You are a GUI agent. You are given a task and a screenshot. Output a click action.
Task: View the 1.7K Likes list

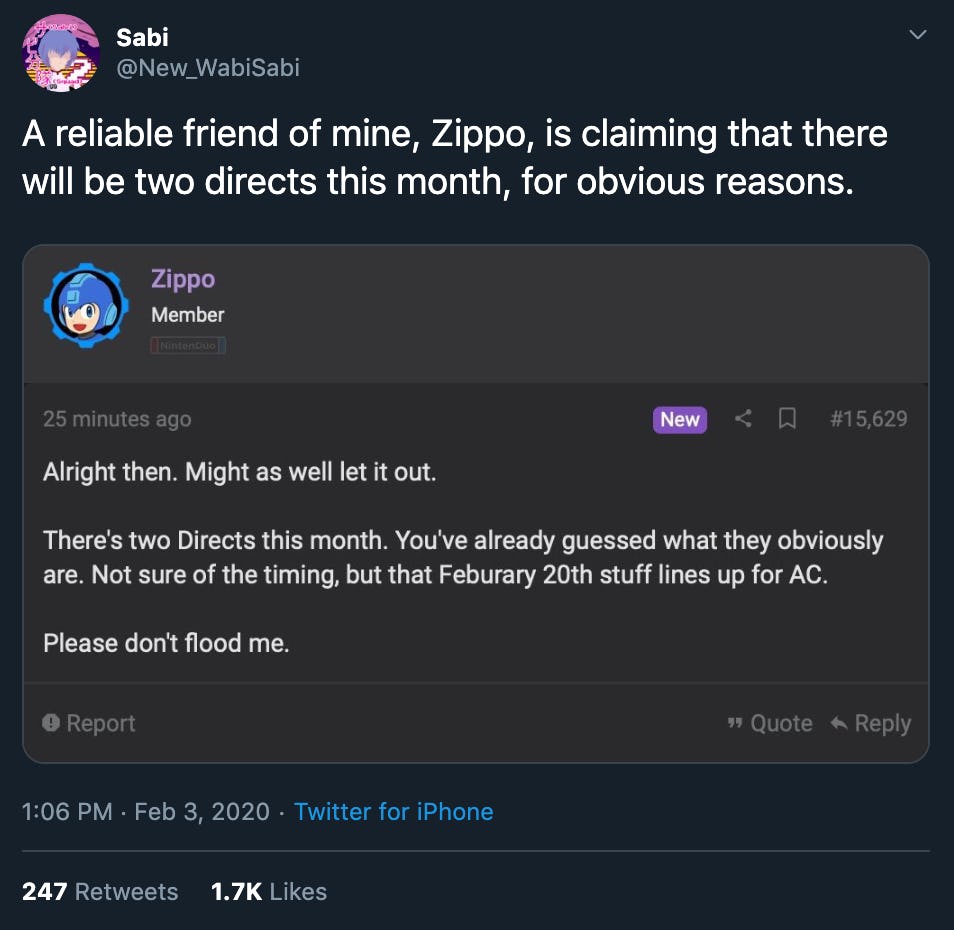coord(268,891)
